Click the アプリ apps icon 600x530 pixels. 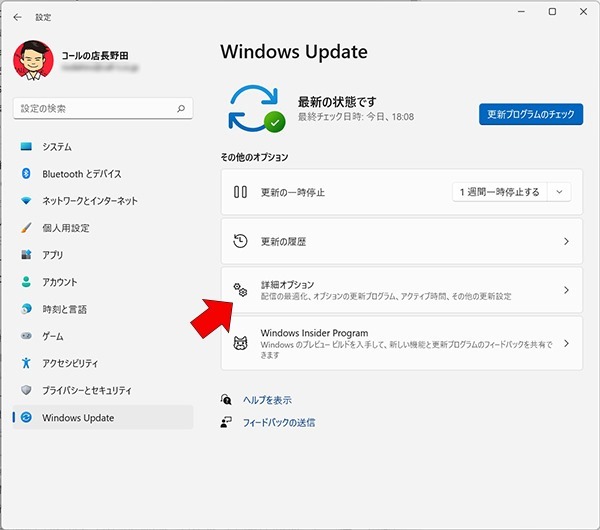point(26,254)
